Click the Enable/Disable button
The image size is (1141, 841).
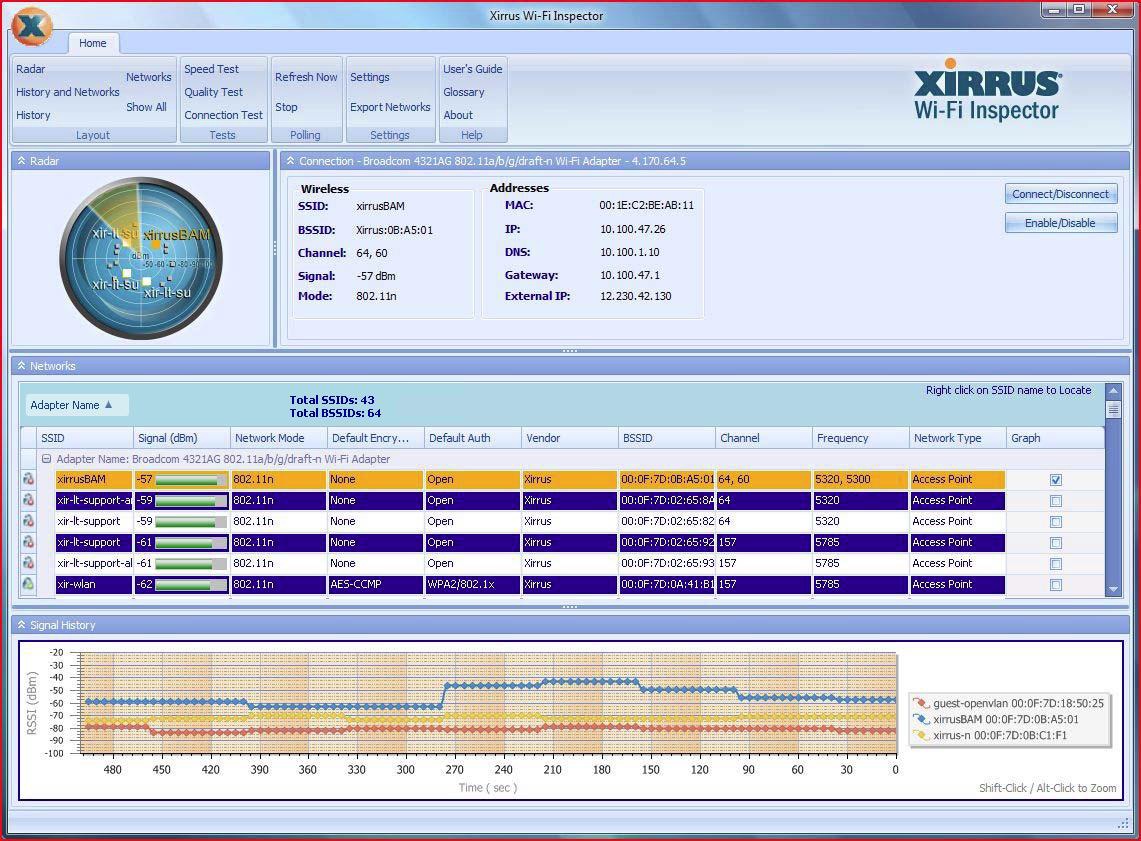[x=1060, y=223]
